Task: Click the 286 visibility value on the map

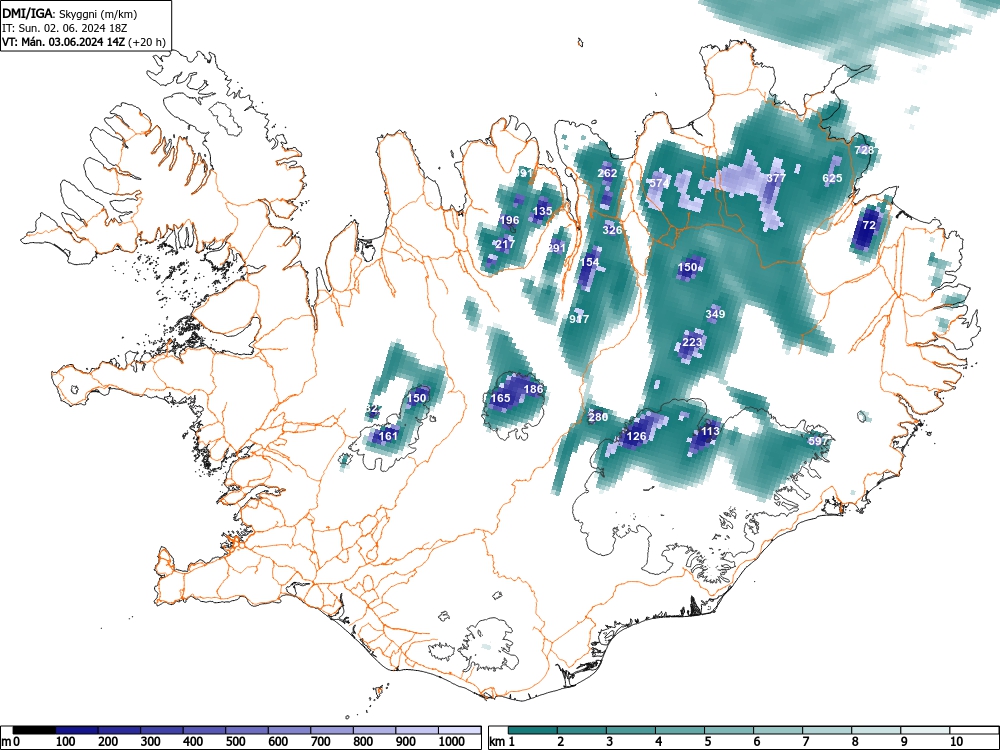Action: [598, 417]
